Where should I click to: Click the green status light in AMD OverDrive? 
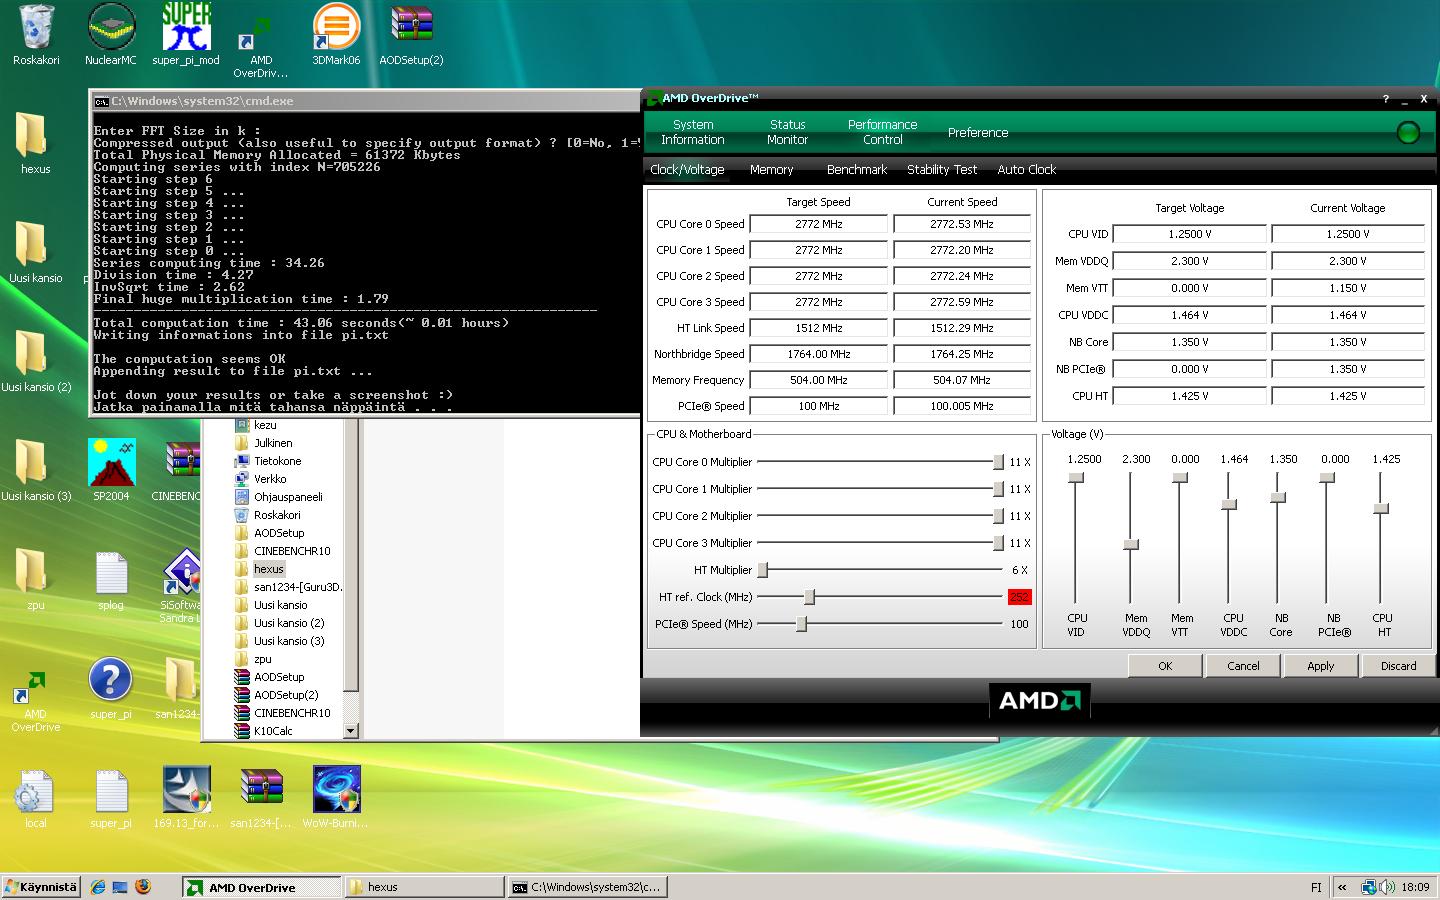[1407, 132]
